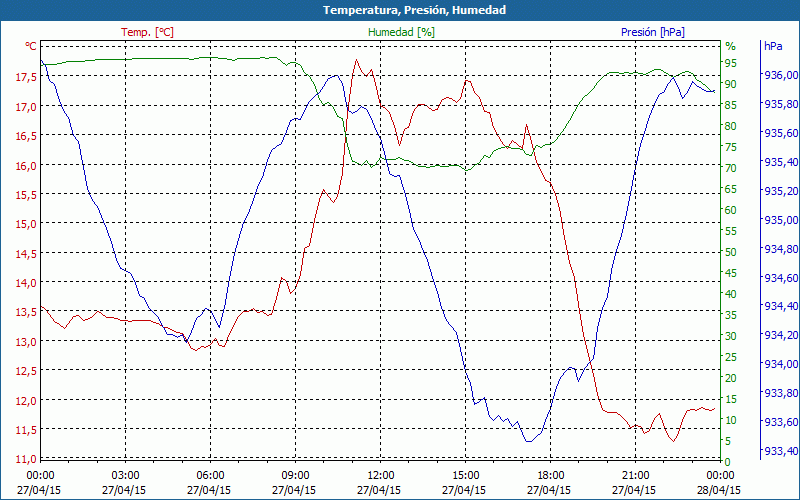
Task: Click 14,0 on the temperature axis
Action: coord(27,283)
